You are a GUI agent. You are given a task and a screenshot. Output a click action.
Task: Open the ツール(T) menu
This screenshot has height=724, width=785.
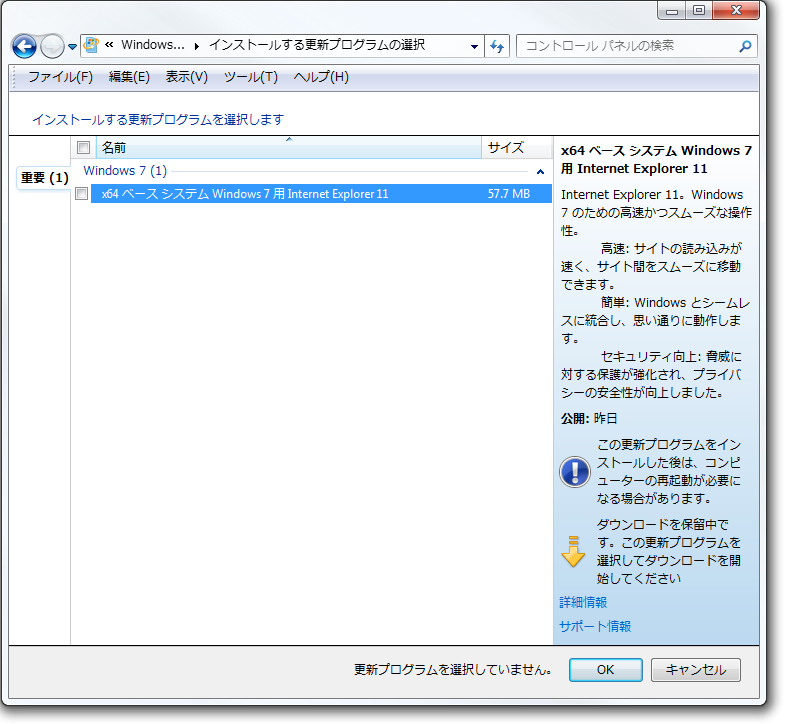[250, 77]
